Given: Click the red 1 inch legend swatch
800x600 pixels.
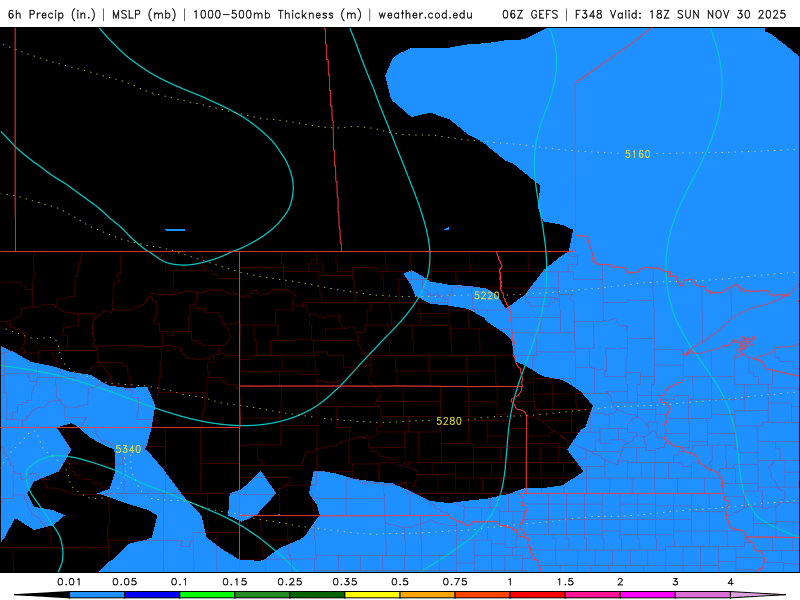Looking at the screenshot, I should (x=538, y=595).
